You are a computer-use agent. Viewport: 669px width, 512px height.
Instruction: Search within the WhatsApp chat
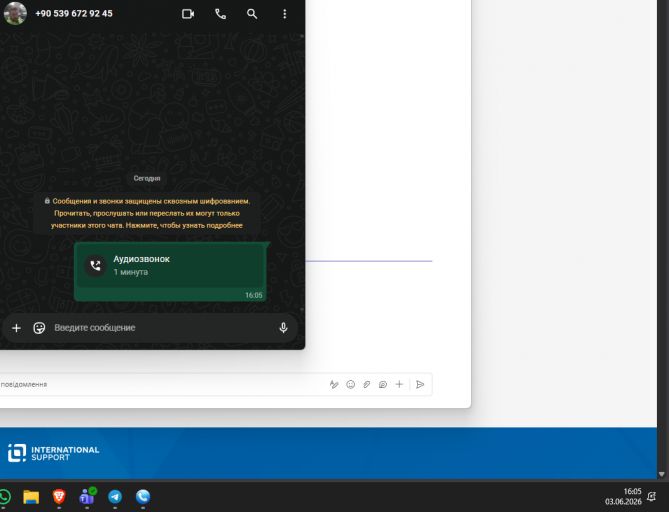click(x=252, y=14)
